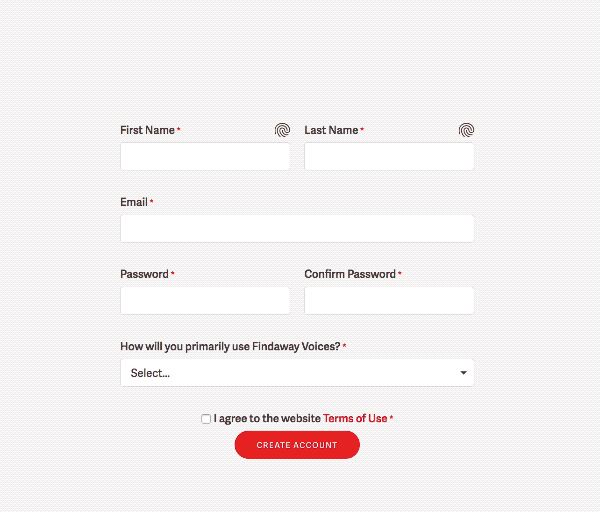Image resolution: width=600 pixels, height=512 pixels.
Task: Click the dropdown arrow in the Select field
Action: (x=463, y=373)
